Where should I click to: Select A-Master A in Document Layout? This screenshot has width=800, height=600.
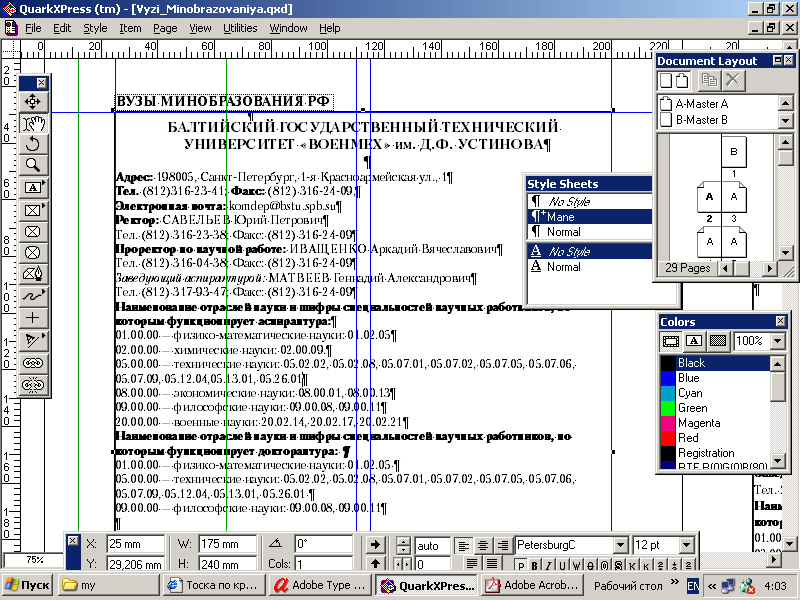pos(717,104)
